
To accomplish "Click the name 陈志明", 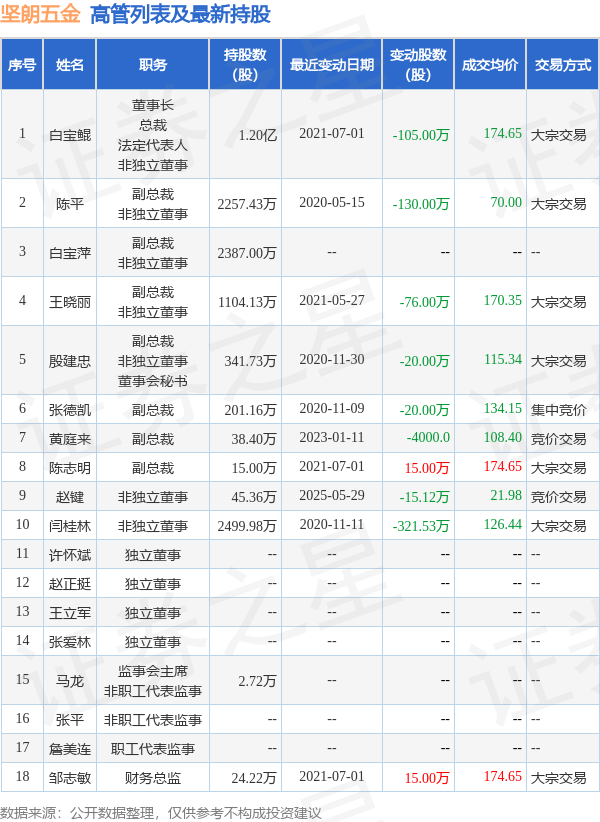I will point(70,468).
